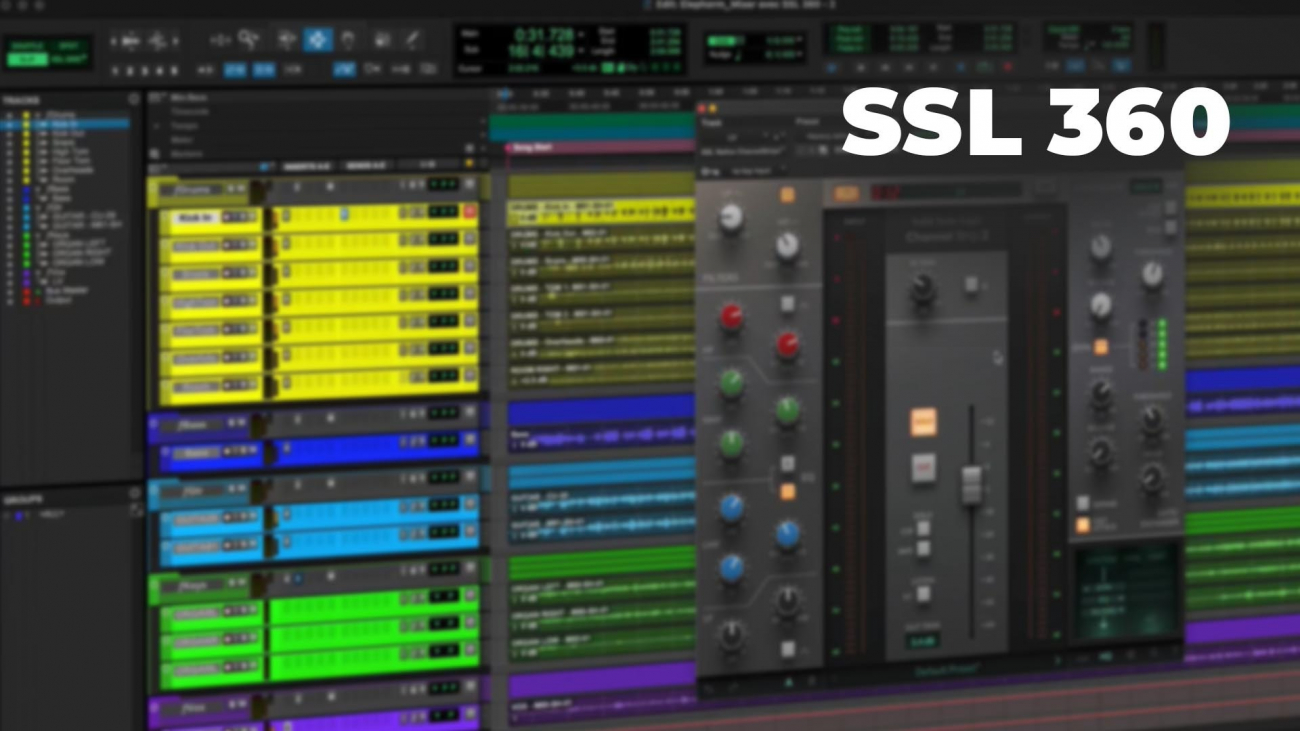Open the Tracks list options menu

(134, 100)
